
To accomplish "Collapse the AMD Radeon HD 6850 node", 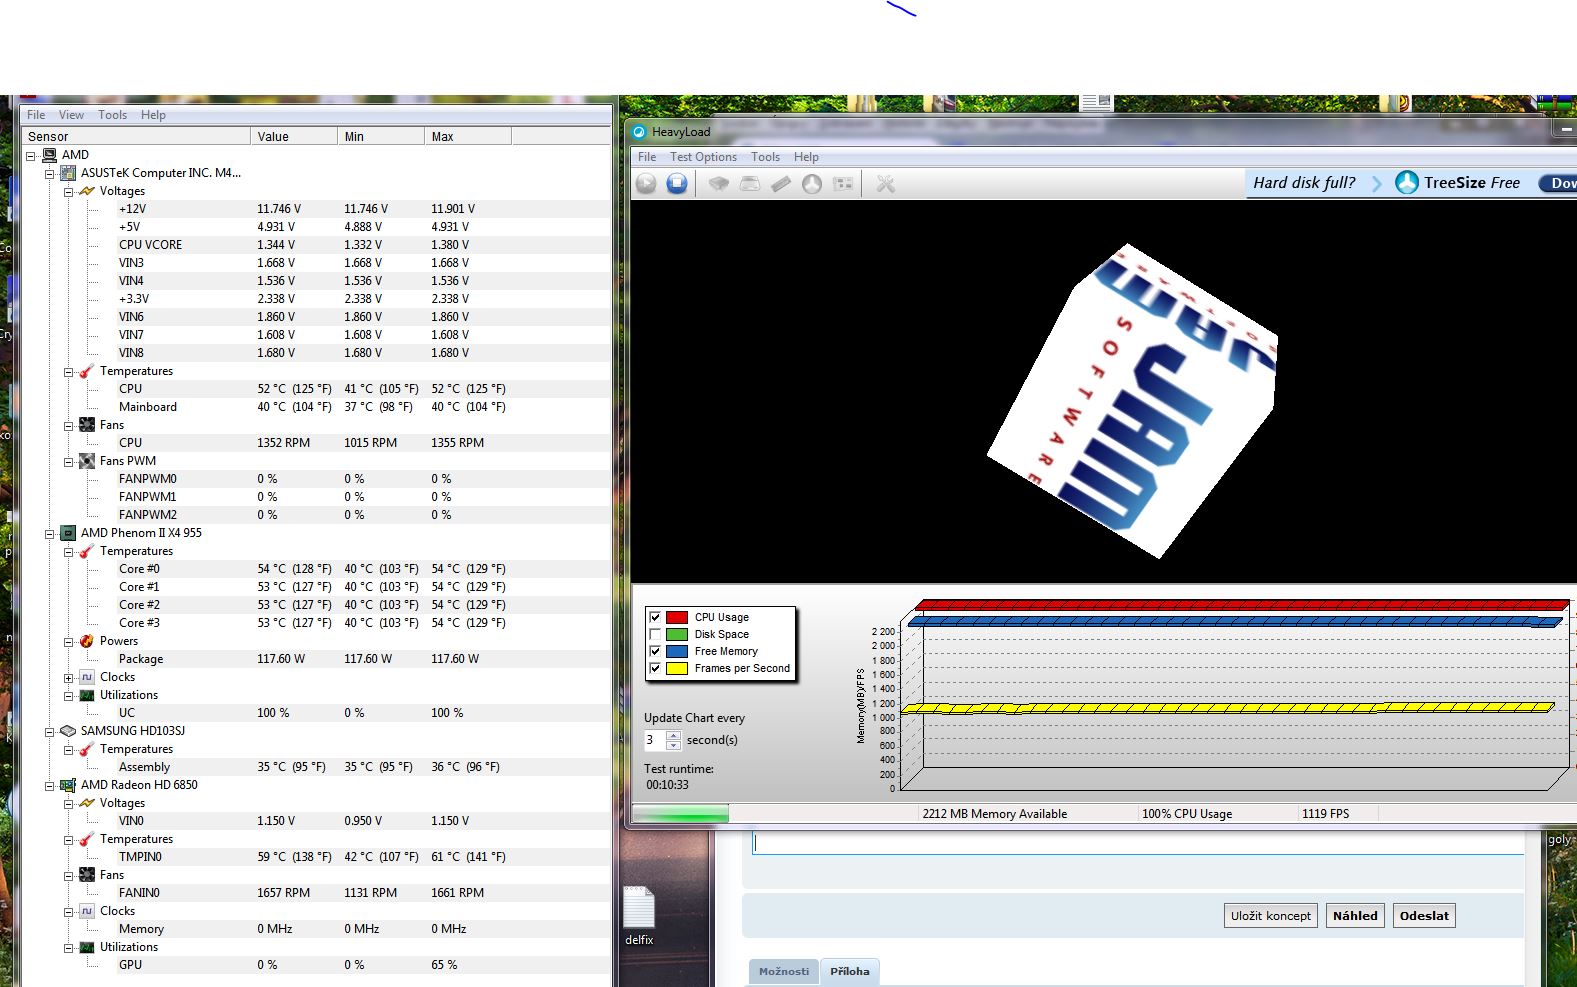I will pos(49,785).
